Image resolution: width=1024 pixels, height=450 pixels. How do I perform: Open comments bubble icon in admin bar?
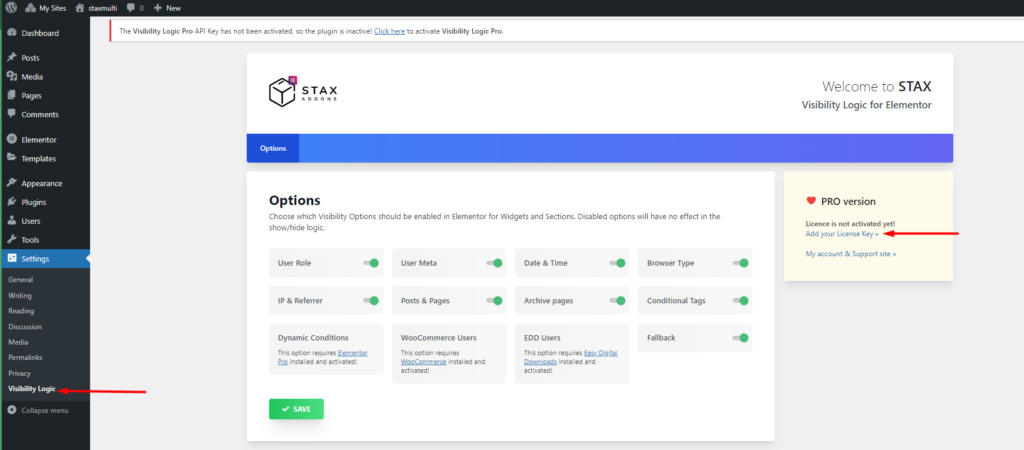point(131,8)
